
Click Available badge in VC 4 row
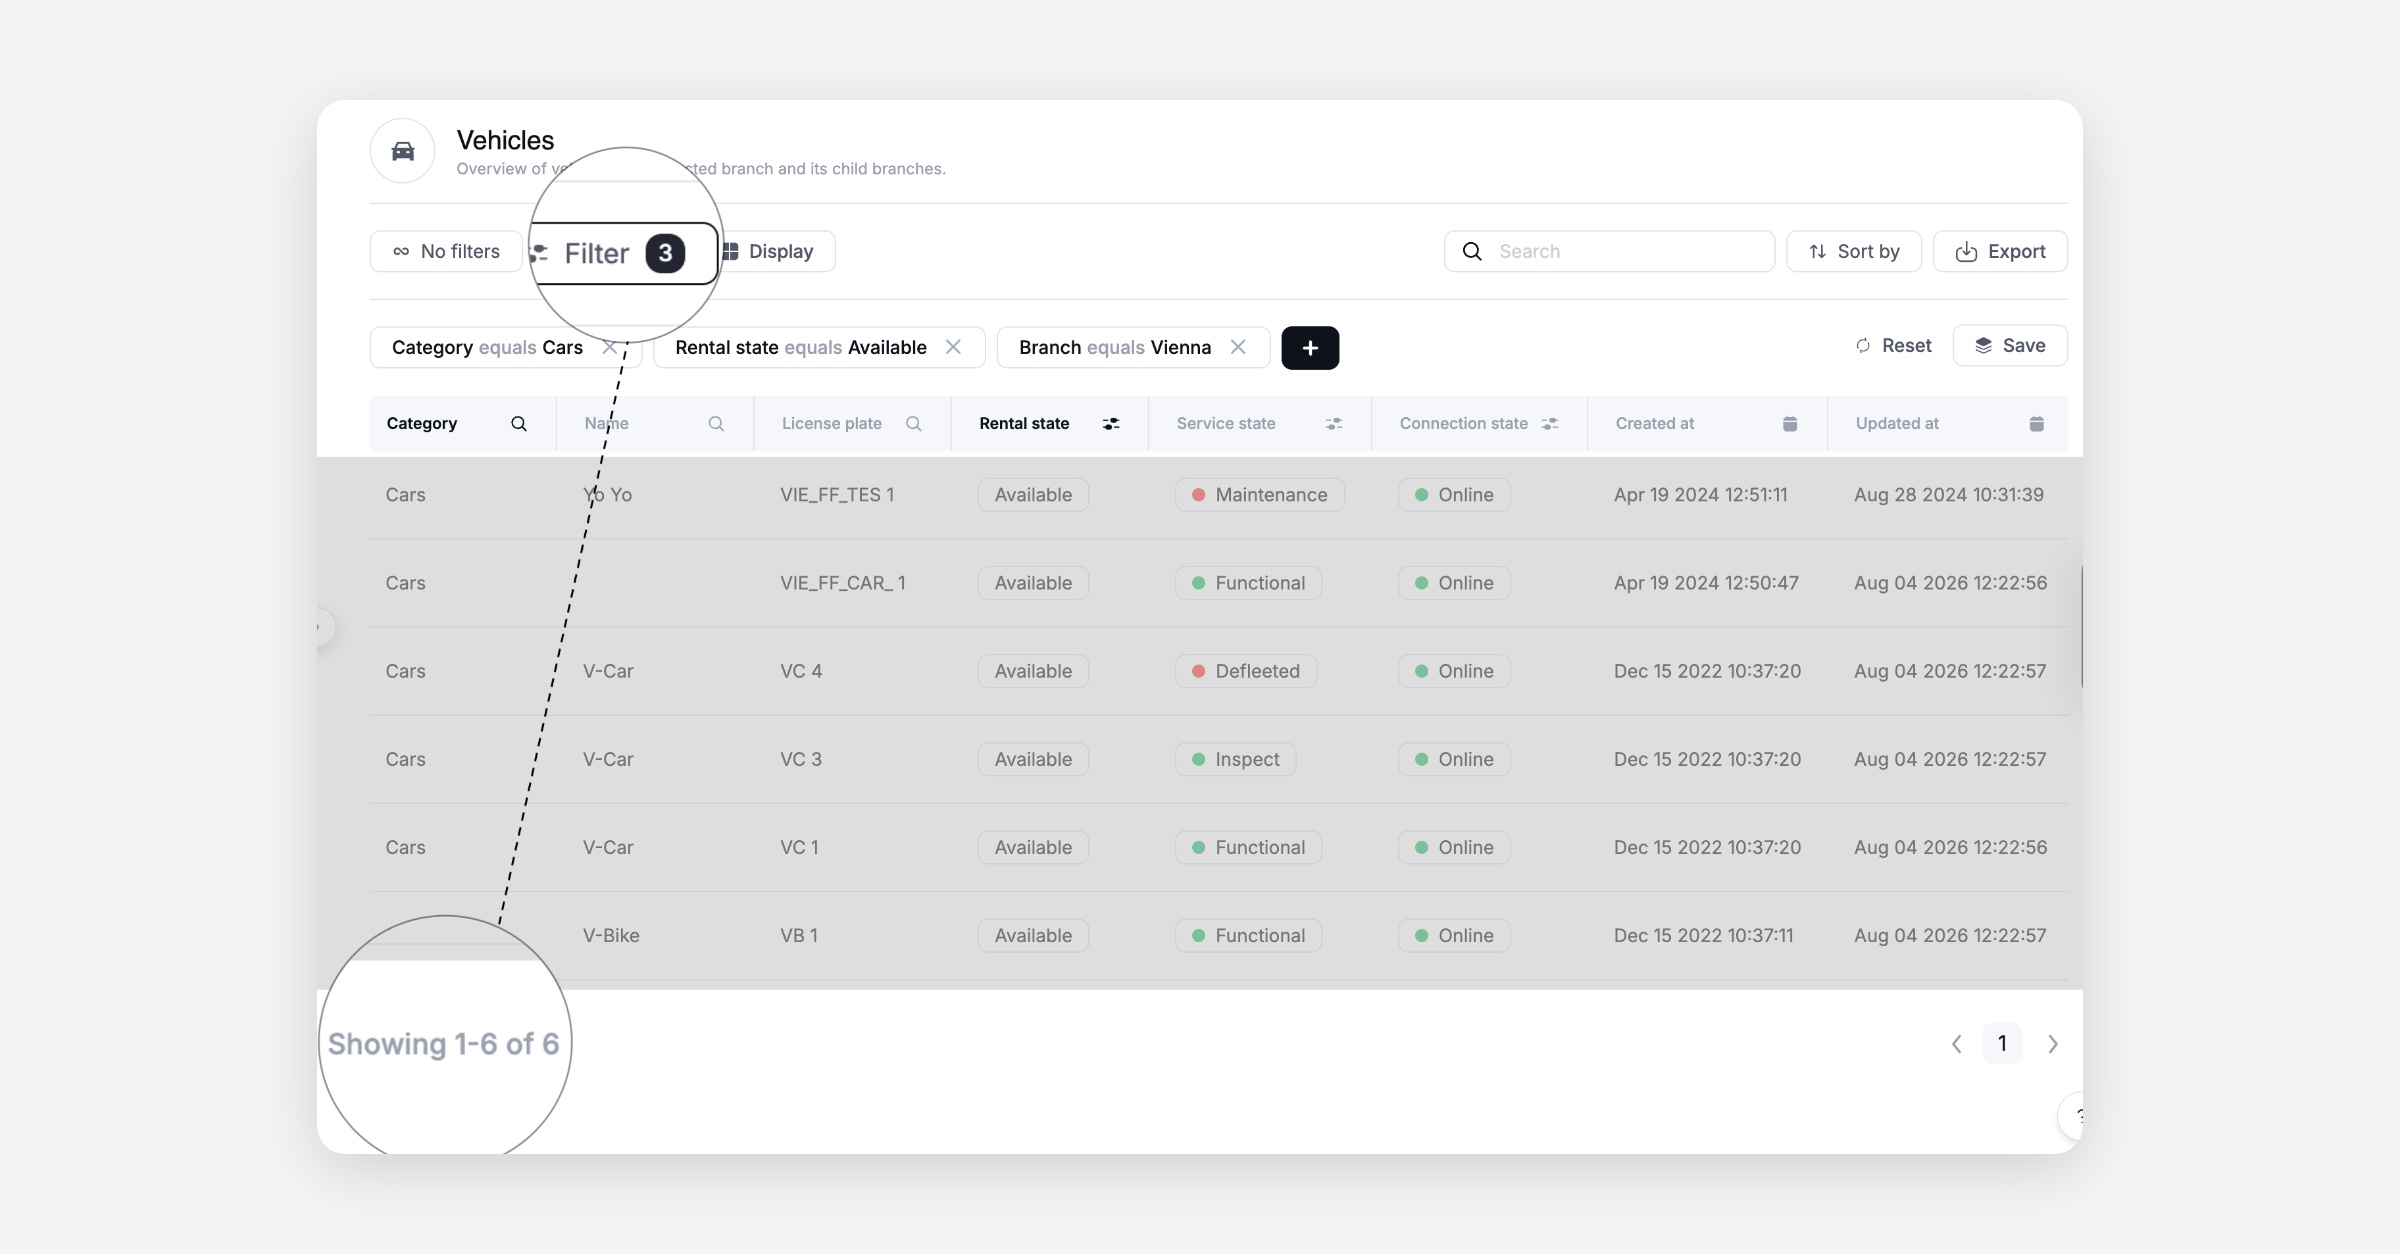click(1033, 671)
